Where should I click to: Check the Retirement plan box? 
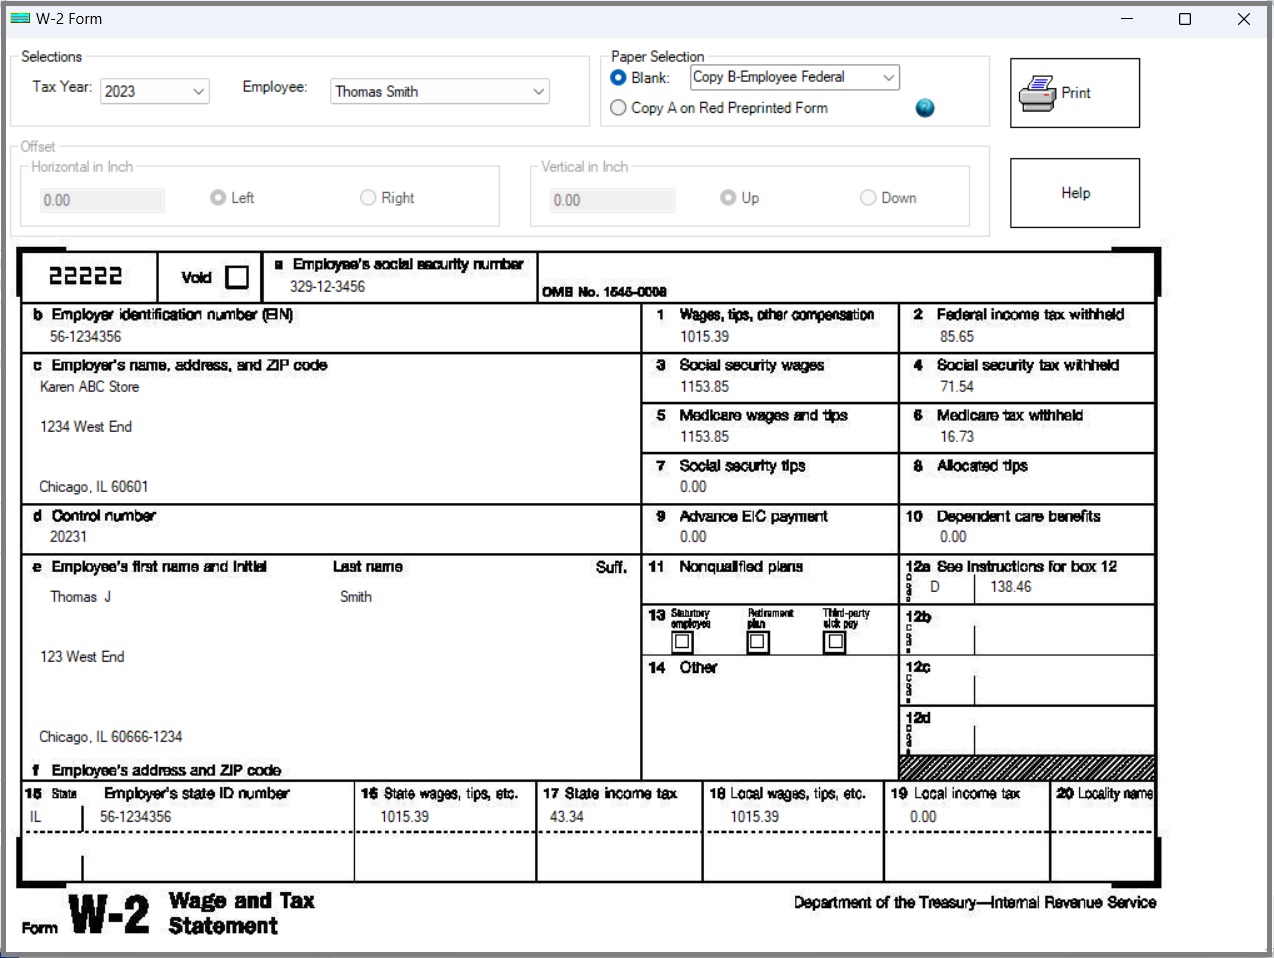pyautogui.click(x=758, y=642)
